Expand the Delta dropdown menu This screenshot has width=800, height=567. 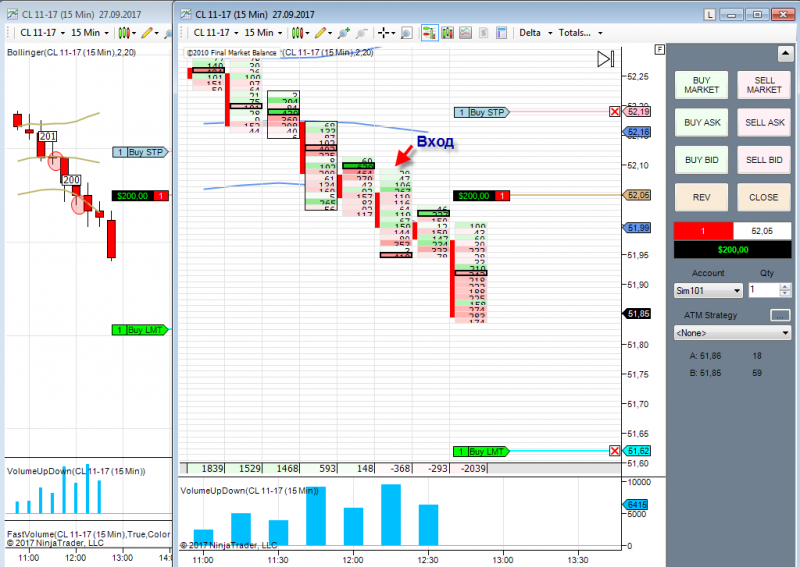536,33
